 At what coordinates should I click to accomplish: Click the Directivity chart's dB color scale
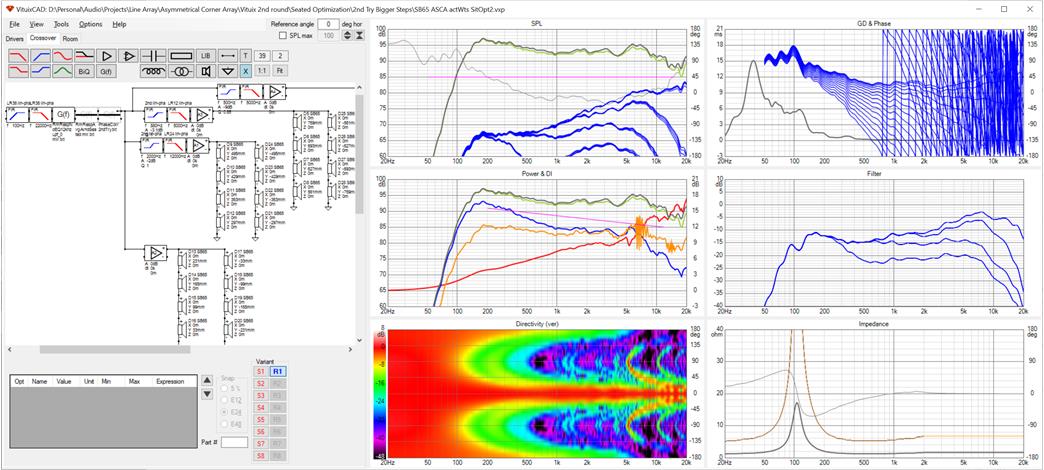(380, 393)
